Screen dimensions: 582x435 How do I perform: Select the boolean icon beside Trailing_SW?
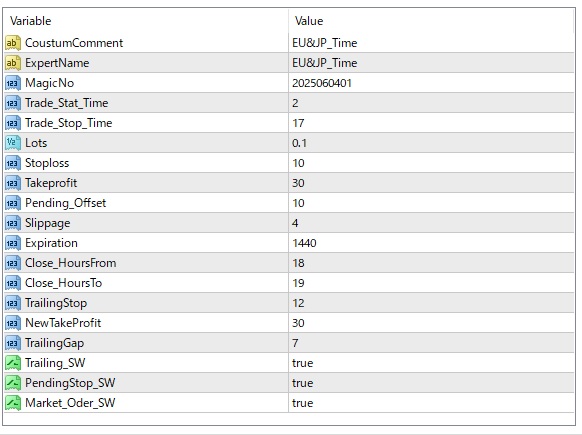point(13,363)
